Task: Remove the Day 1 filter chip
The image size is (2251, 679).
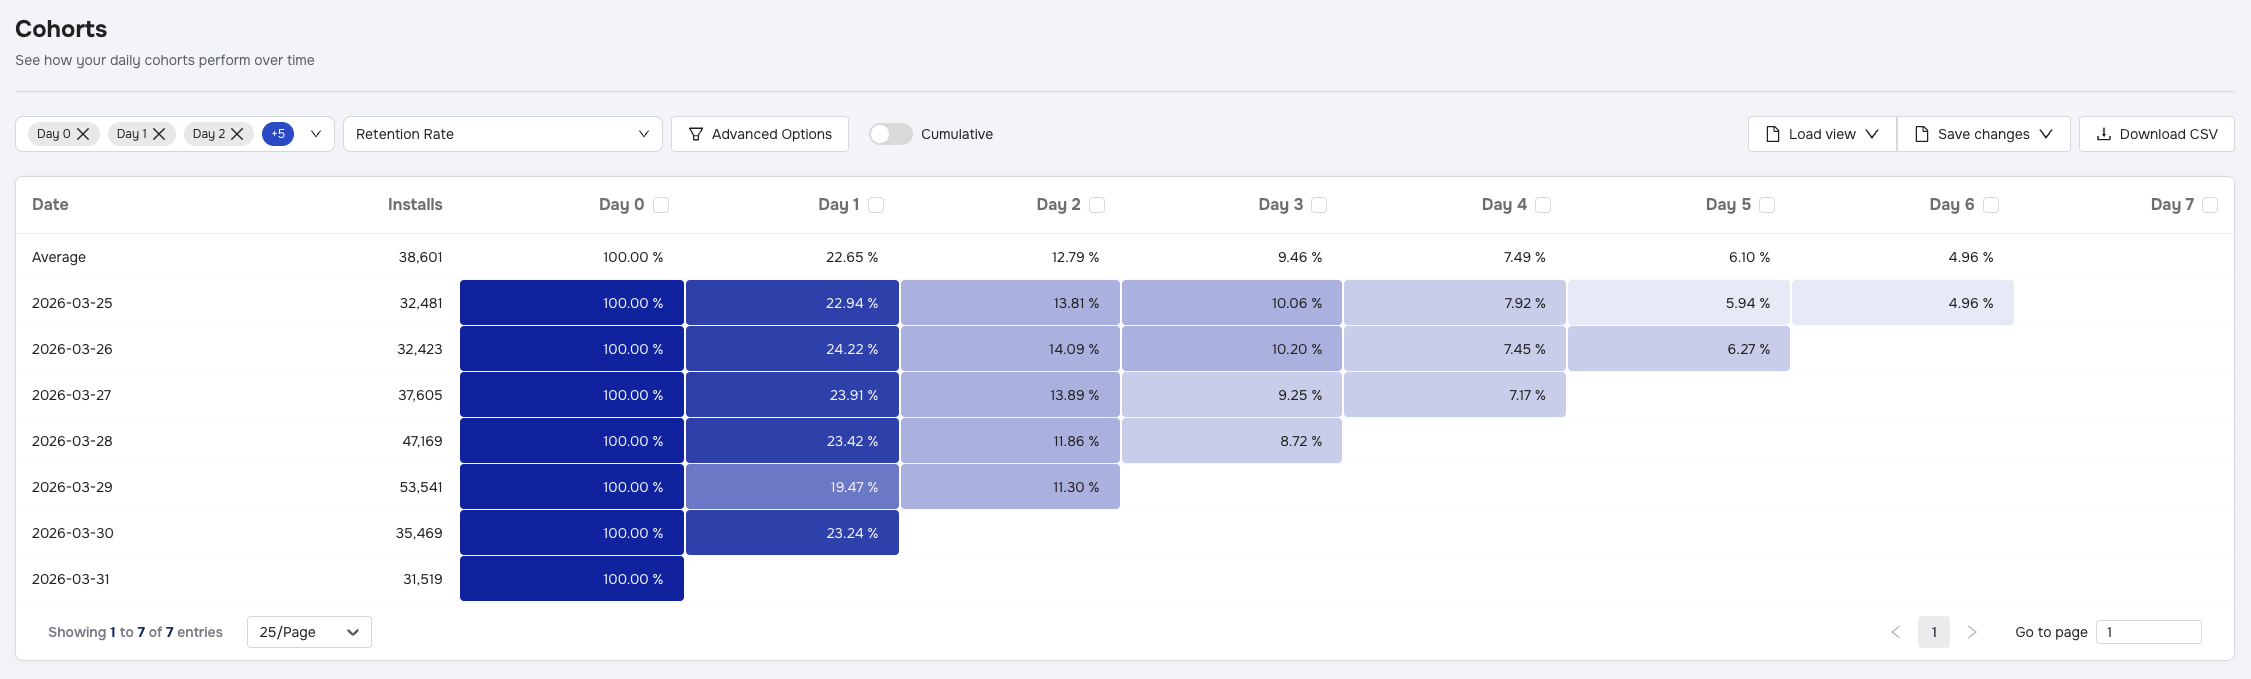Action: click(159, 134)
